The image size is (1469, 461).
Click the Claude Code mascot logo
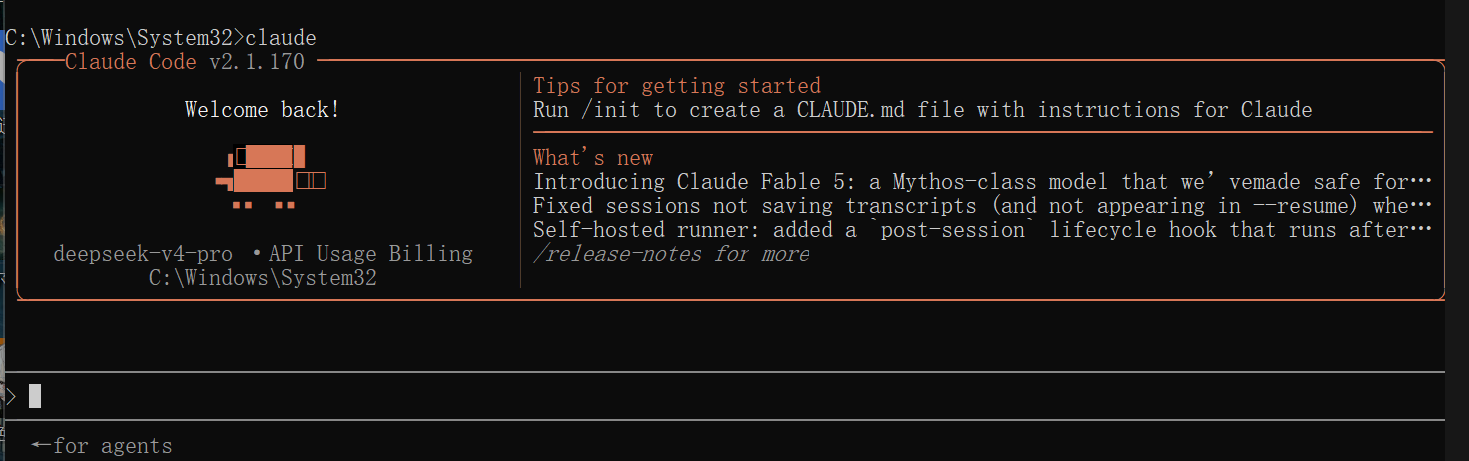(x=271, y=177)
